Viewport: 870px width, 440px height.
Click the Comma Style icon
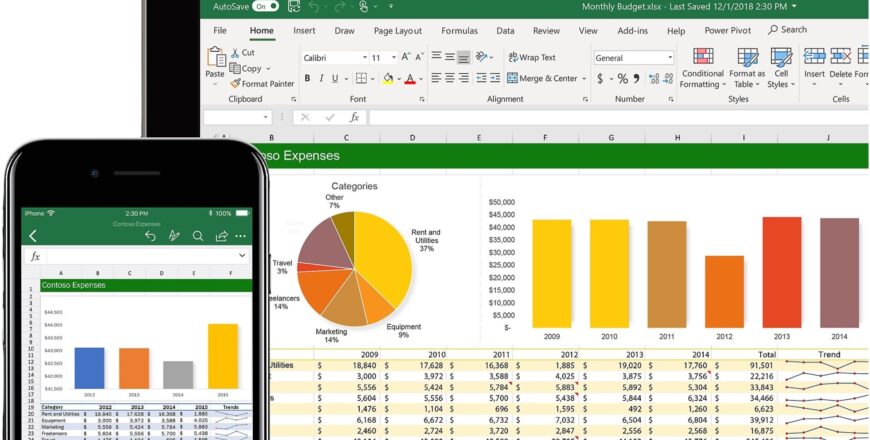[x=636, y=78]
